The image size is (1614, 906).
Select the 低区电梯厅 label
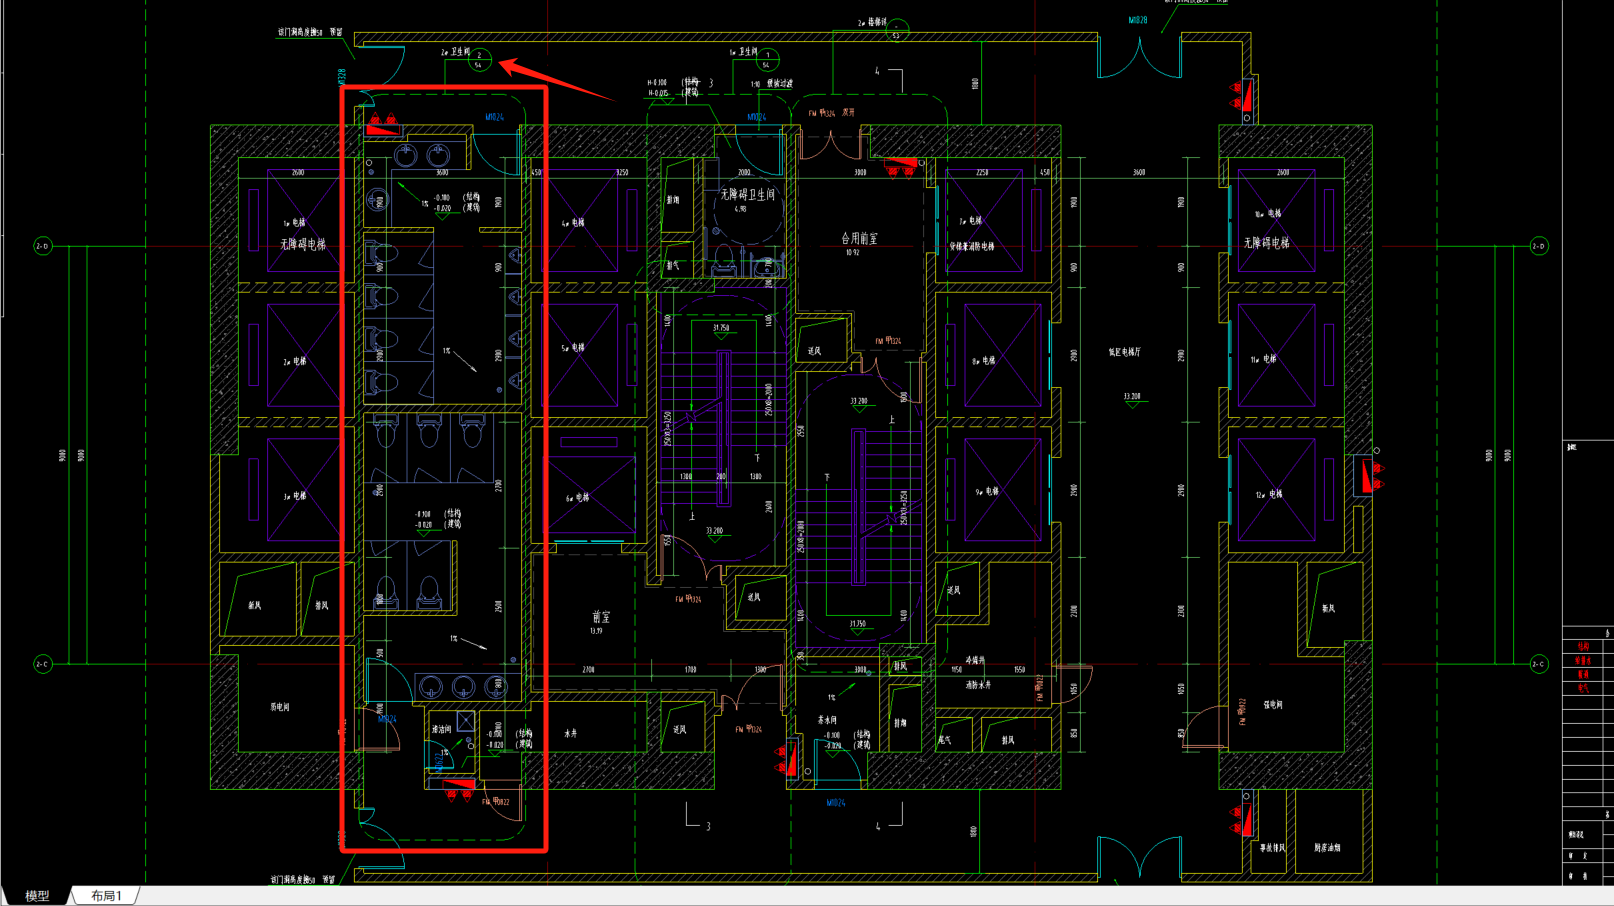tap(1124, 352)
